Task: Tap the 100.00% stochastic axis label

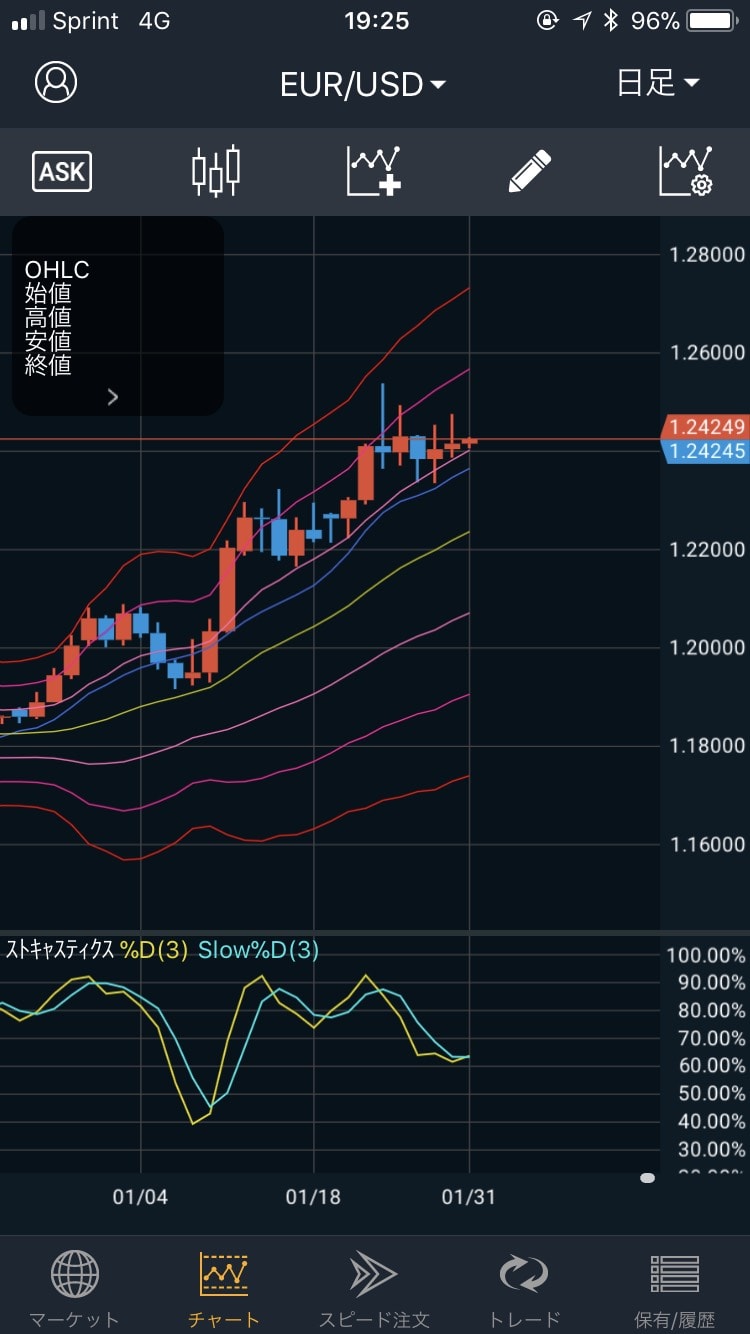Action: click(706, 955)
